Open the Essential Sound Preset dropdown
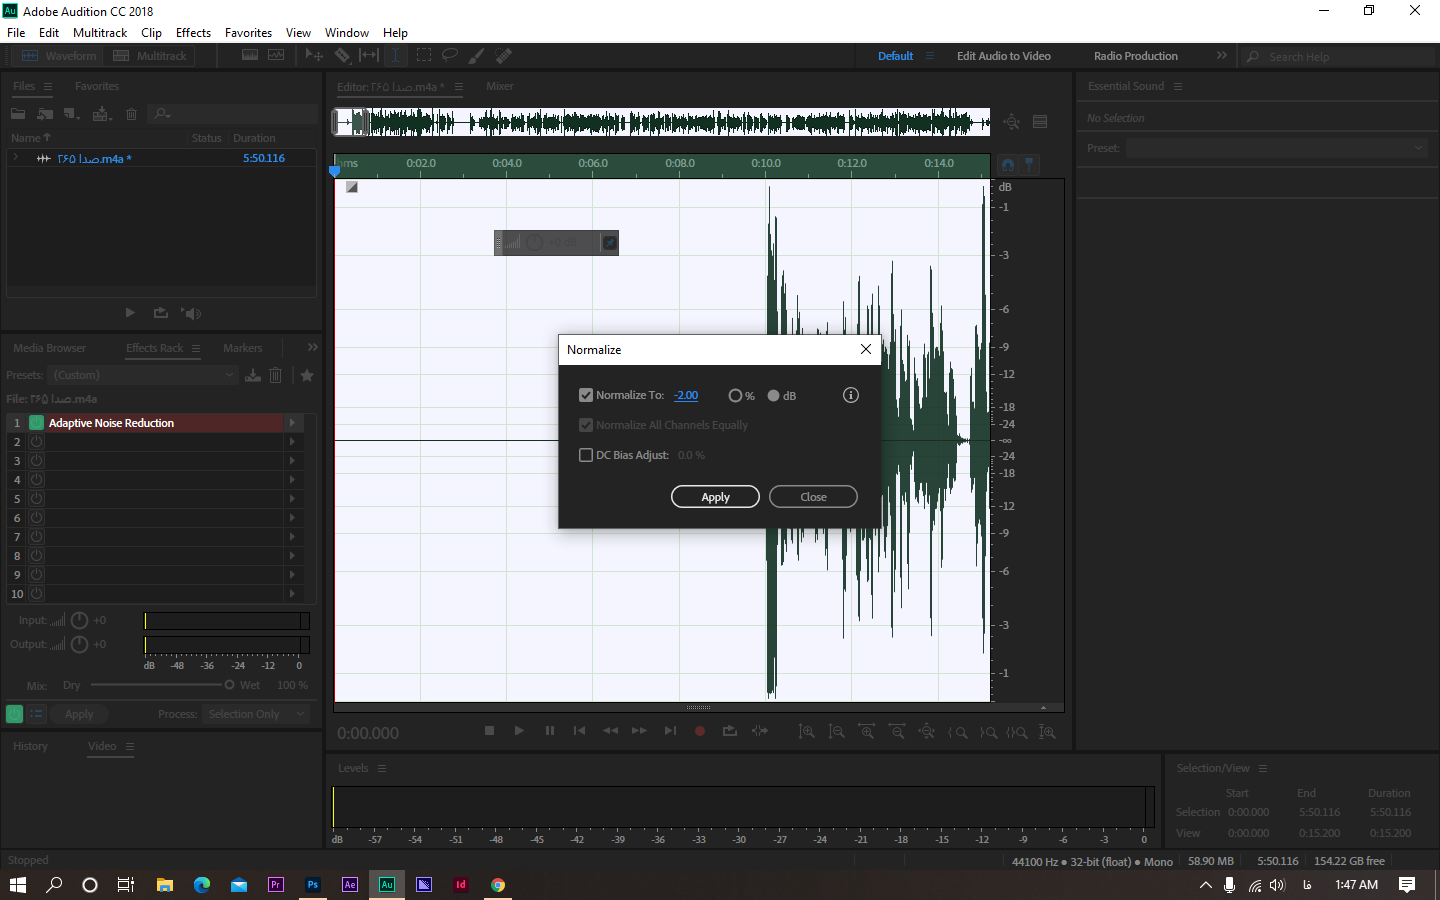 1276,148
